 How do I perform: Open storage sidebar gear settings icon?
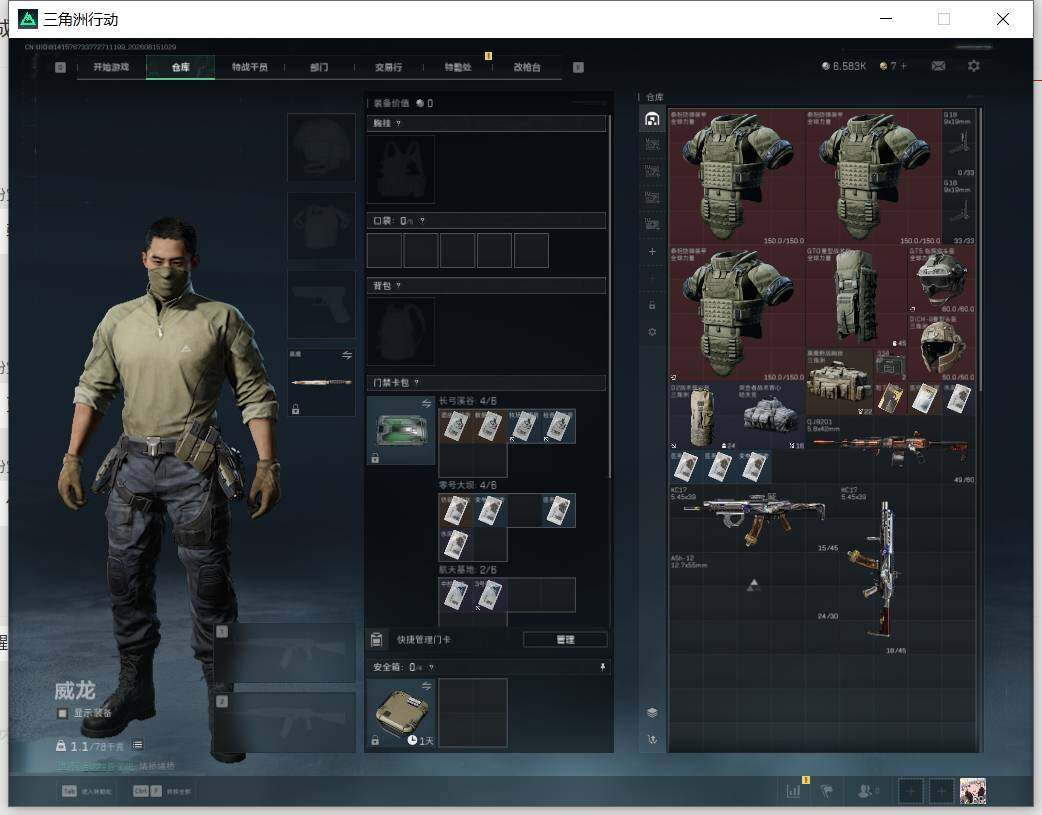click(x=652, y=332)
